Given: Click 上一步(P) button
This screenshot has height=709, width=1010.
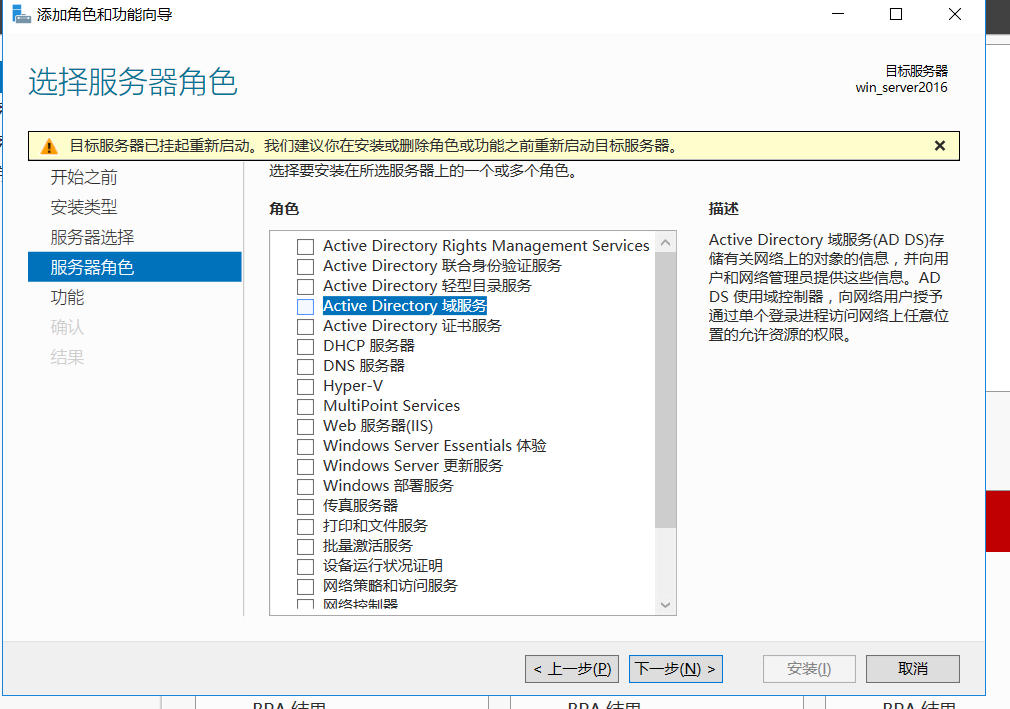Looking at the screenshot, I should (572, 669).
